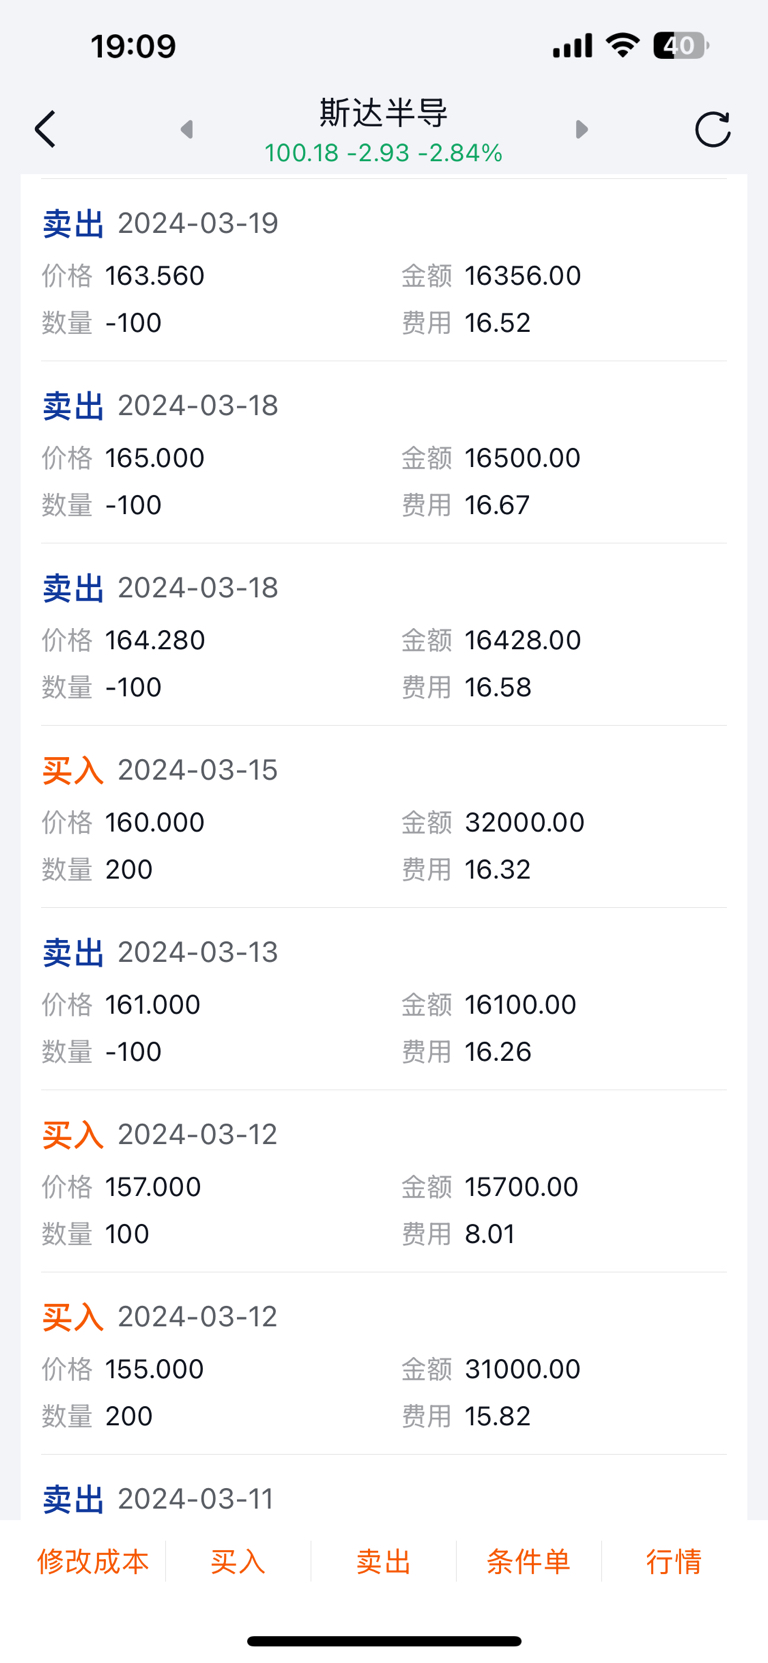Tap the 100.18 -2.93 -2.84% price line
The image size is (768, 1663).
pyautogui.click(x=384, y=153)
